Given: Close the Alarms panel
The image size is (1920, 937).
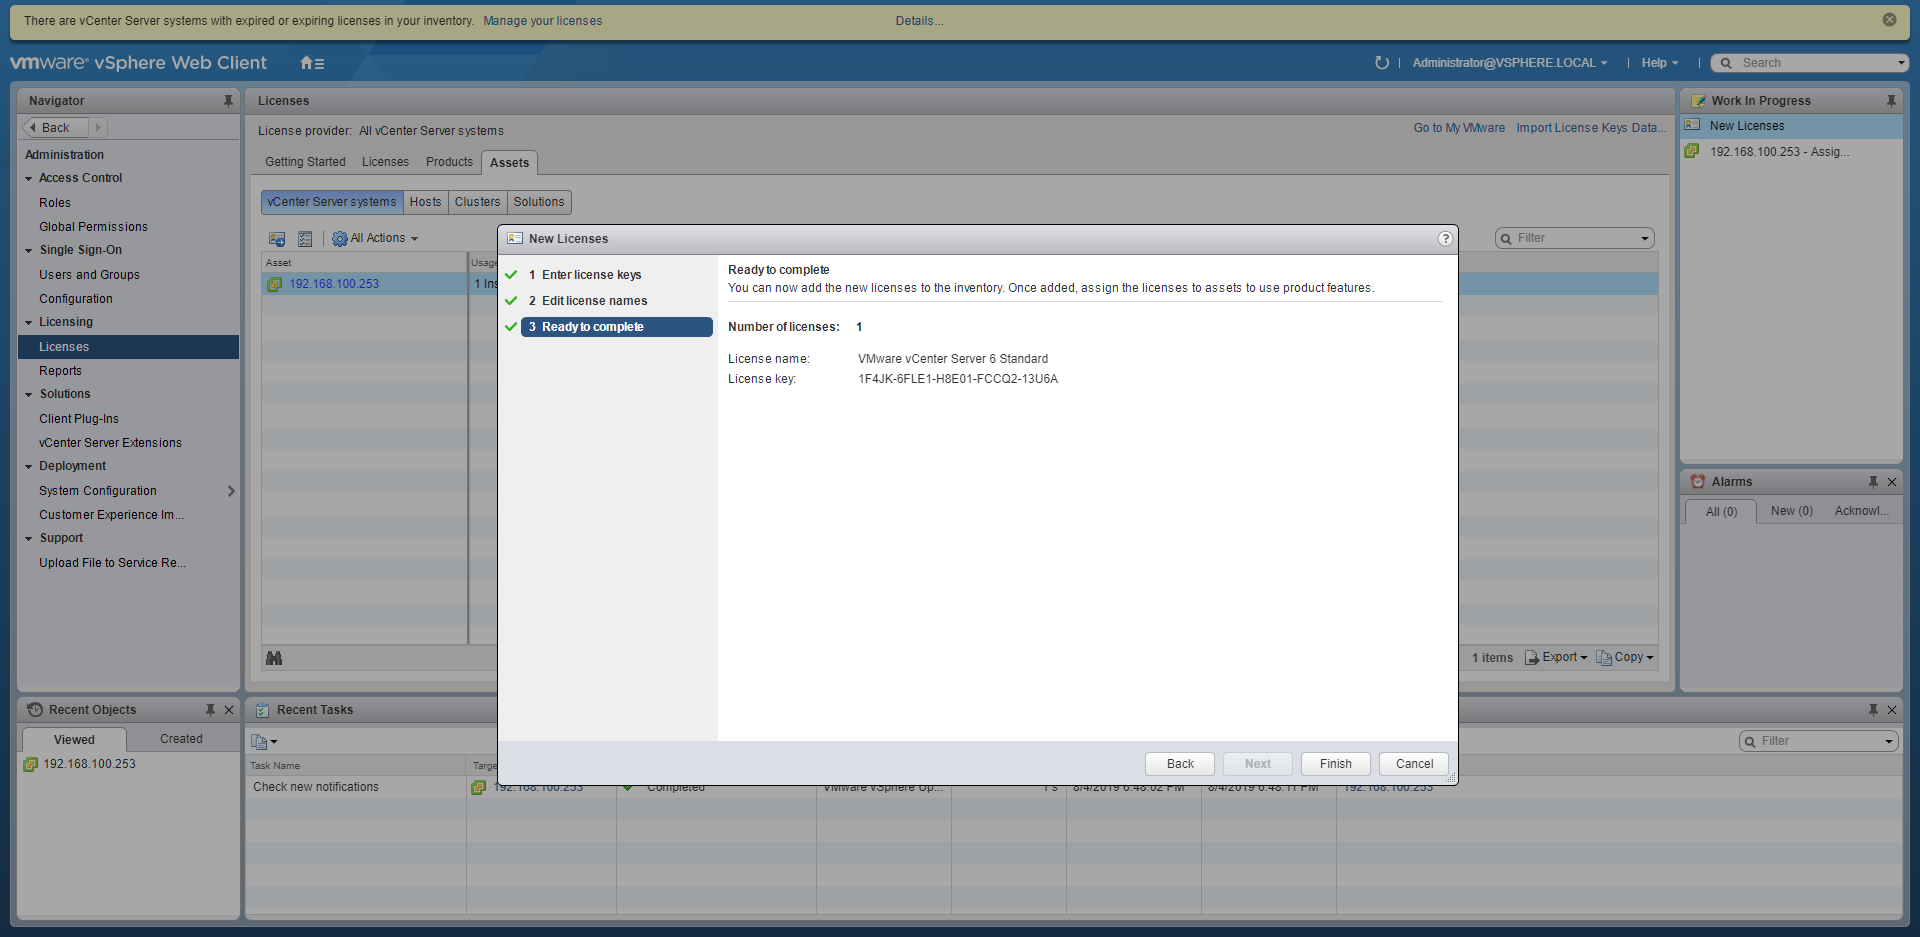Looking at the screenshot, I should coord(1891,482).
